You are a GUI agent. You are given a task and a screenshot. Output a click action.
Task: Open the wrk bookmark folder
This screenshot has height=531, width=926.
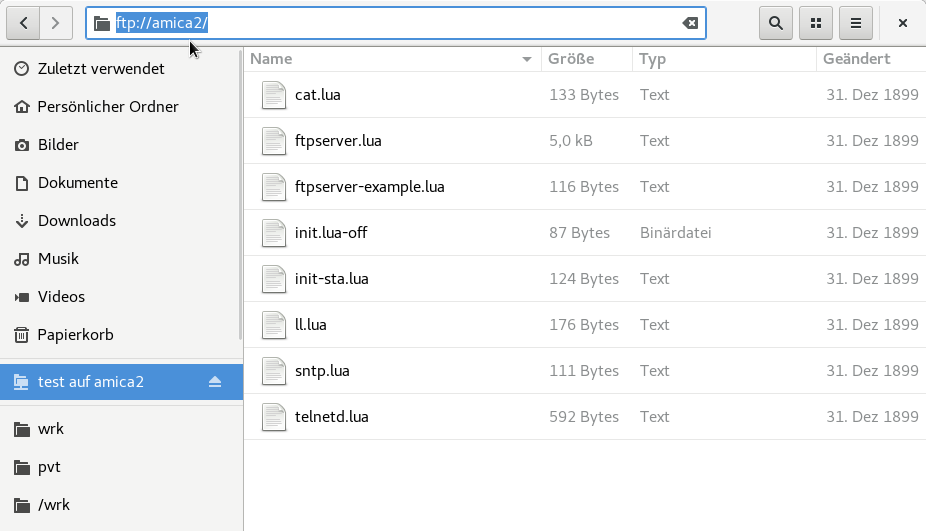coord(51,429)
